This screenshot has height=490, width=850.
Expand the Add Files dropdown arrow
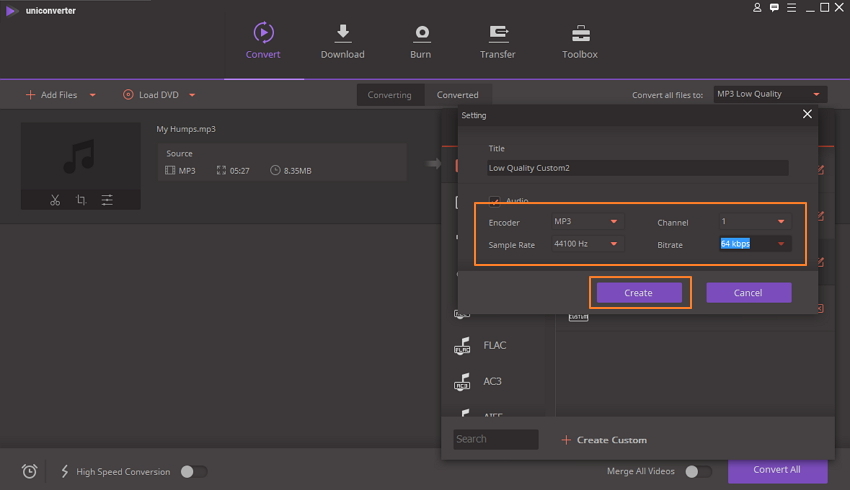pyautogui.click(x=93, y=95)
